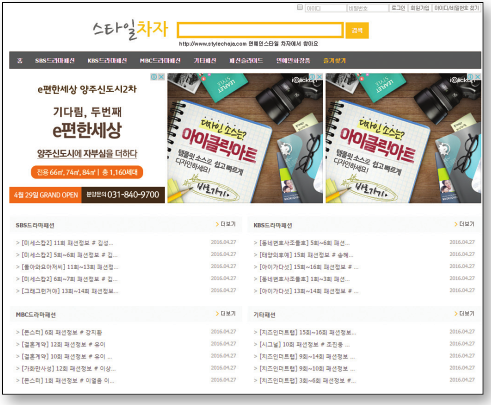The image size is (491, 405).
Task: Click the yellow 즐겨찾기 menu item
Action: pyautogui.click(x=335, y=61)
